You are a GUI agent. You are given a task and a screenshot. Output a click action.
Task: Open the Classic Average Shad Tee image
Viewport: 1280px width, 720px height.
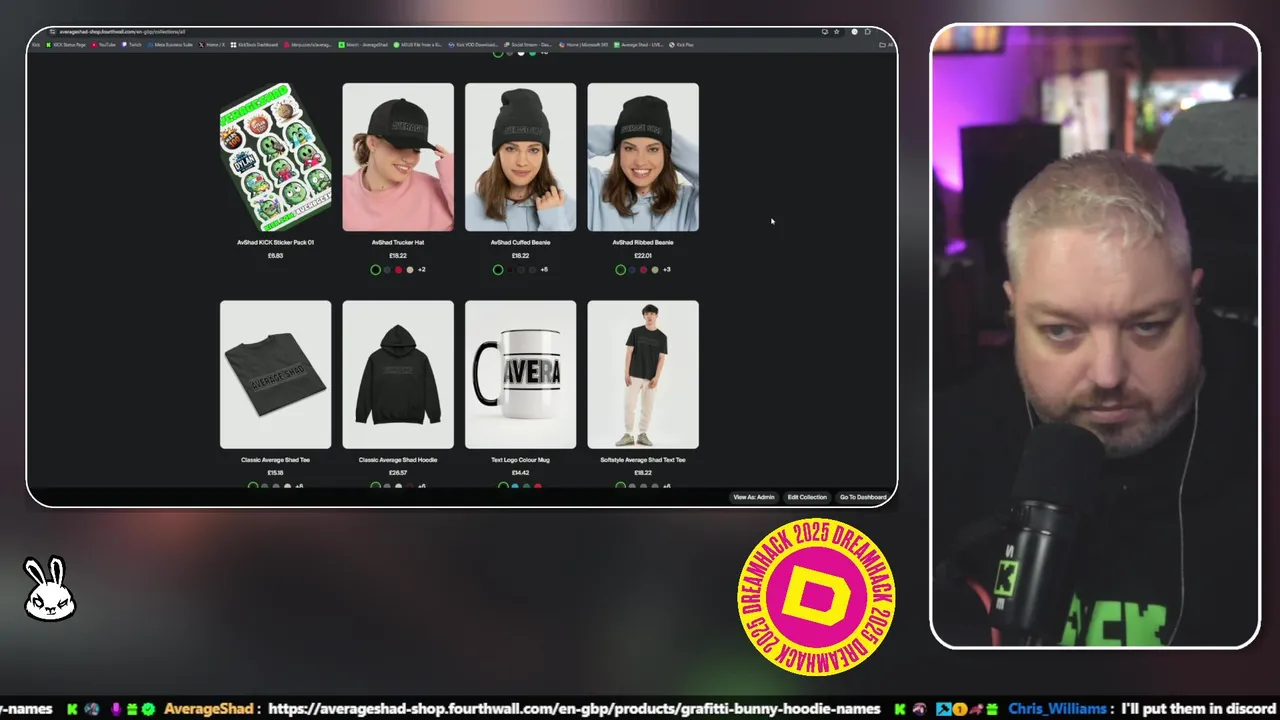click(x=275, y=374)
